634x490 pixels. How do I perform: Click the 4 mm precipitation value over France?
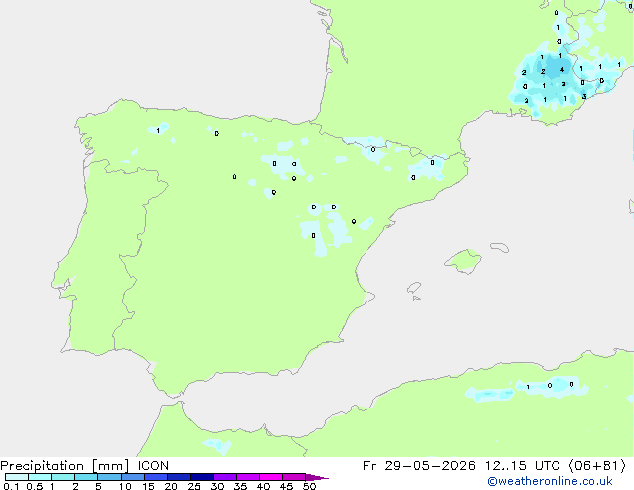[562, 70]
